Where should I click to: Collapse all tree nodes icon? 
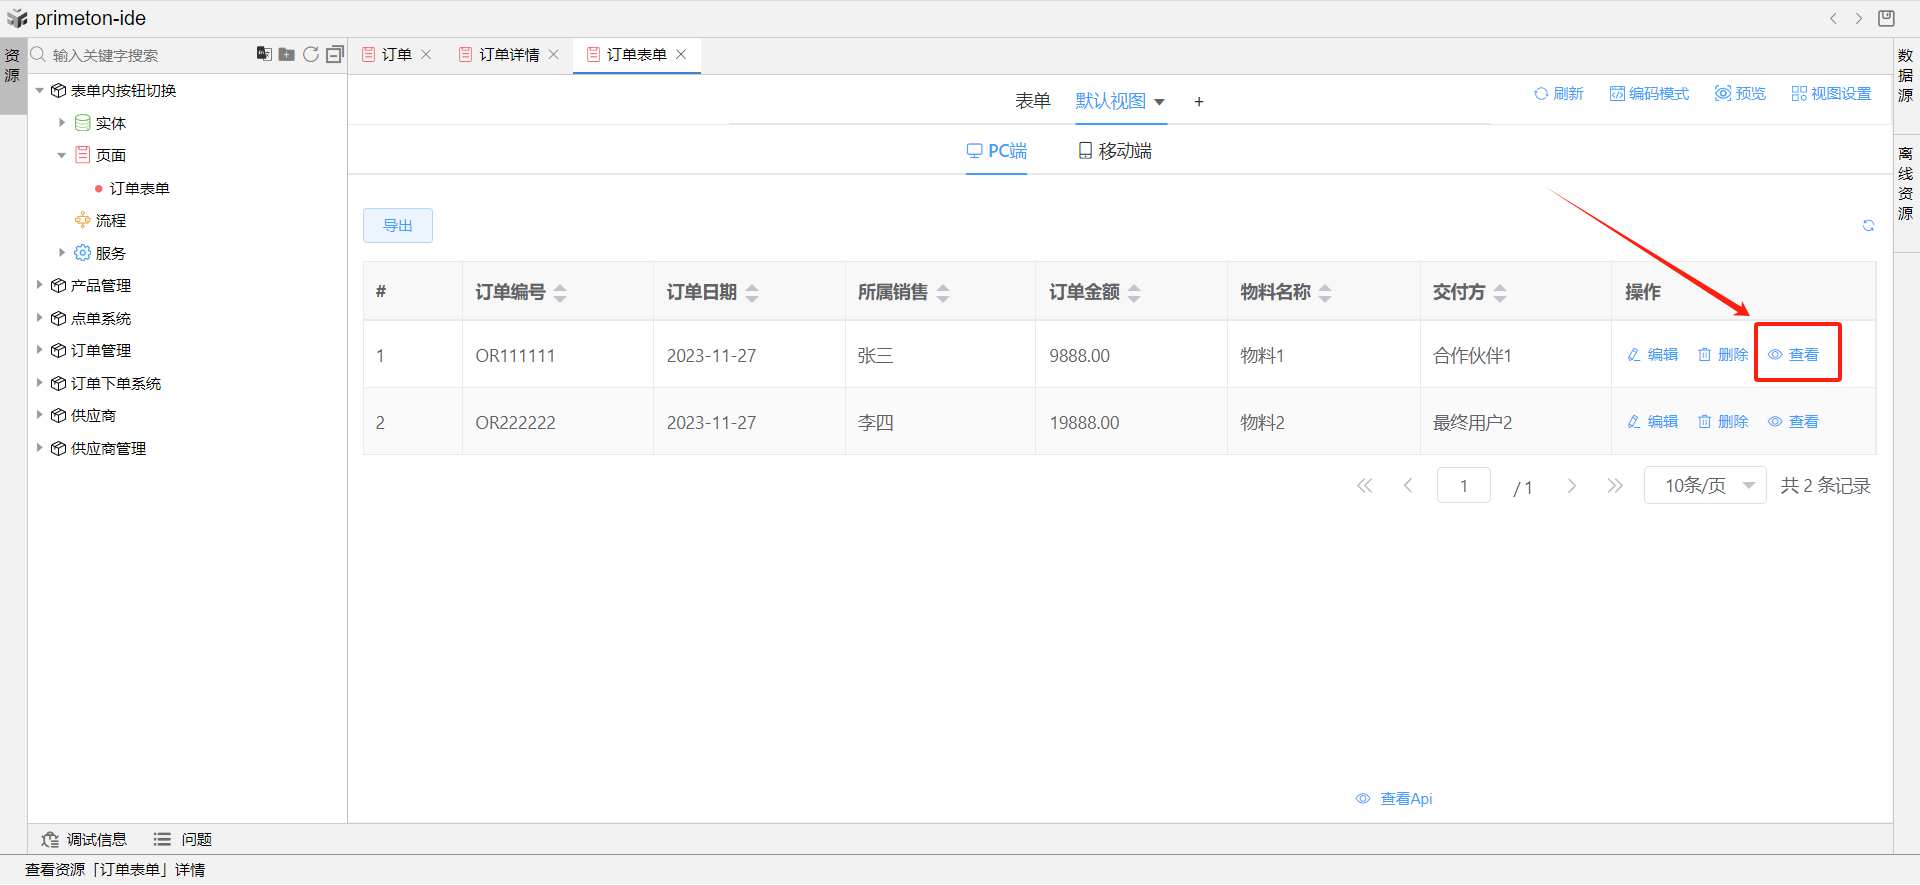[x=335, y=54]
